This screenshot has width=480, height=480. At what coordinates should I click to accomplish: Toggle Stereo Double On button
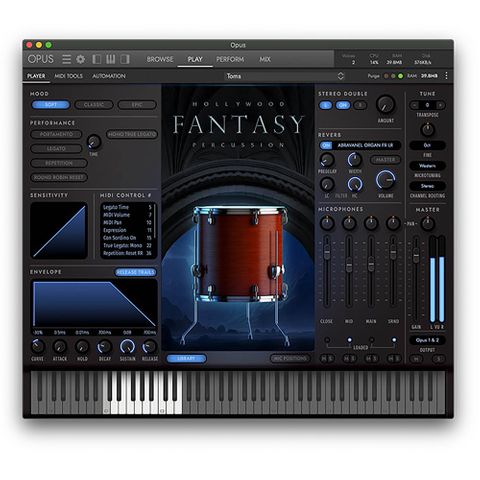click(x=343, y=105)
